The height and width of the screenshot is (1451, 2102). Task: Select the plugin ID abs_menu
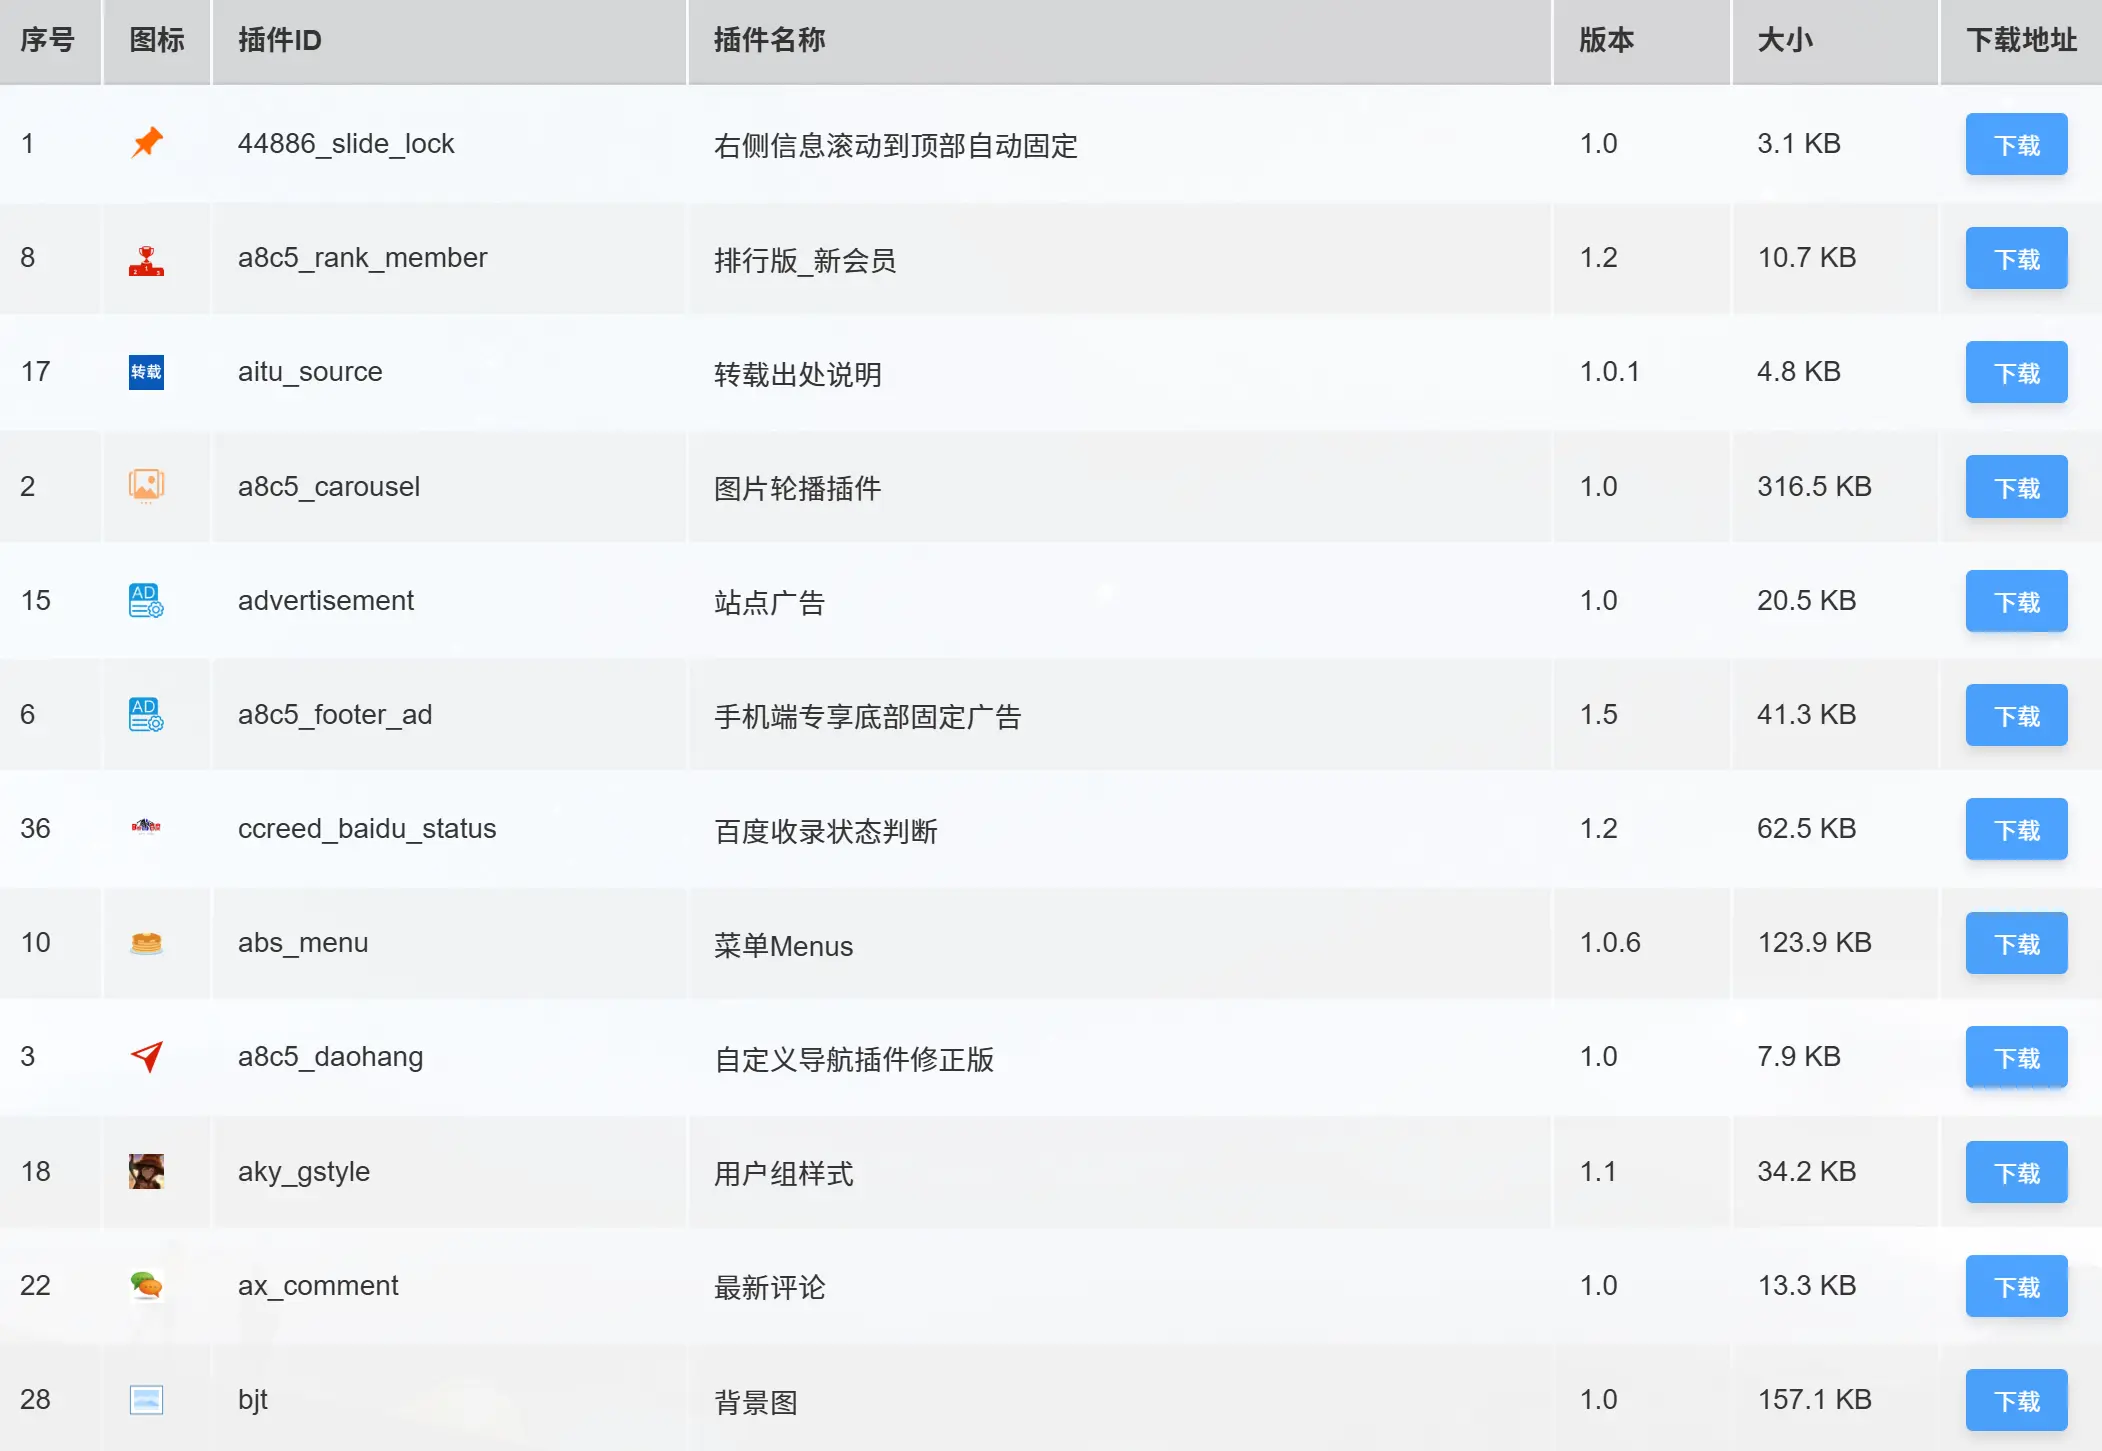coord(303,942)
